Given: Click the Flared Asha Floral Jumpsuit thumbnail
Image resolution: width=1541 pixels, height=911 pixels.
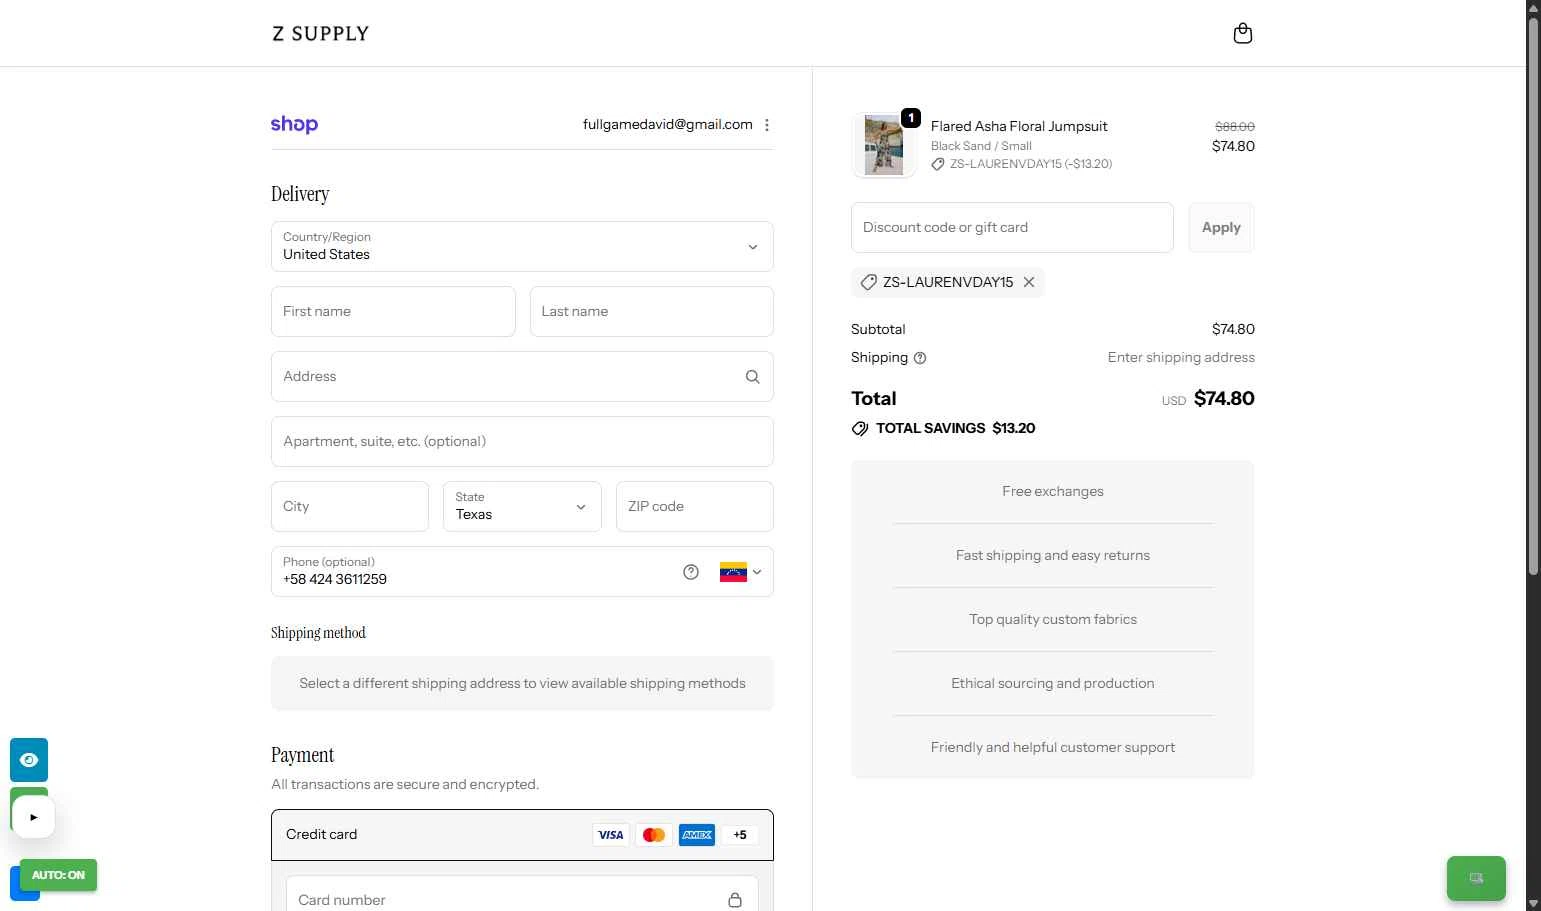Looking at the screenshot, I should (x=884, y=145).
